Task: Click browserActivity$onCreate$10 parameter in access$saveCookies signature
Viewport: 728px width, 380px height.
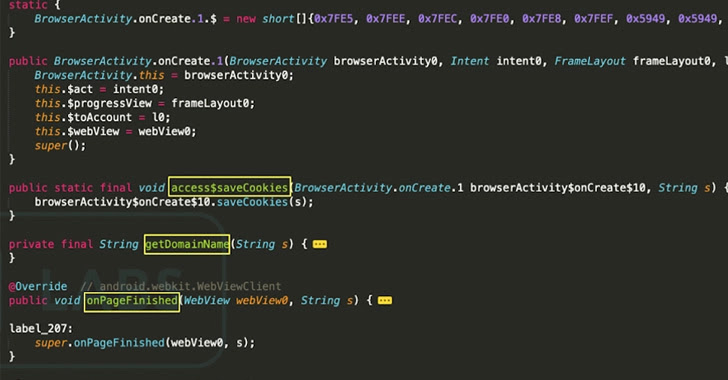Action: coord(558,188)
